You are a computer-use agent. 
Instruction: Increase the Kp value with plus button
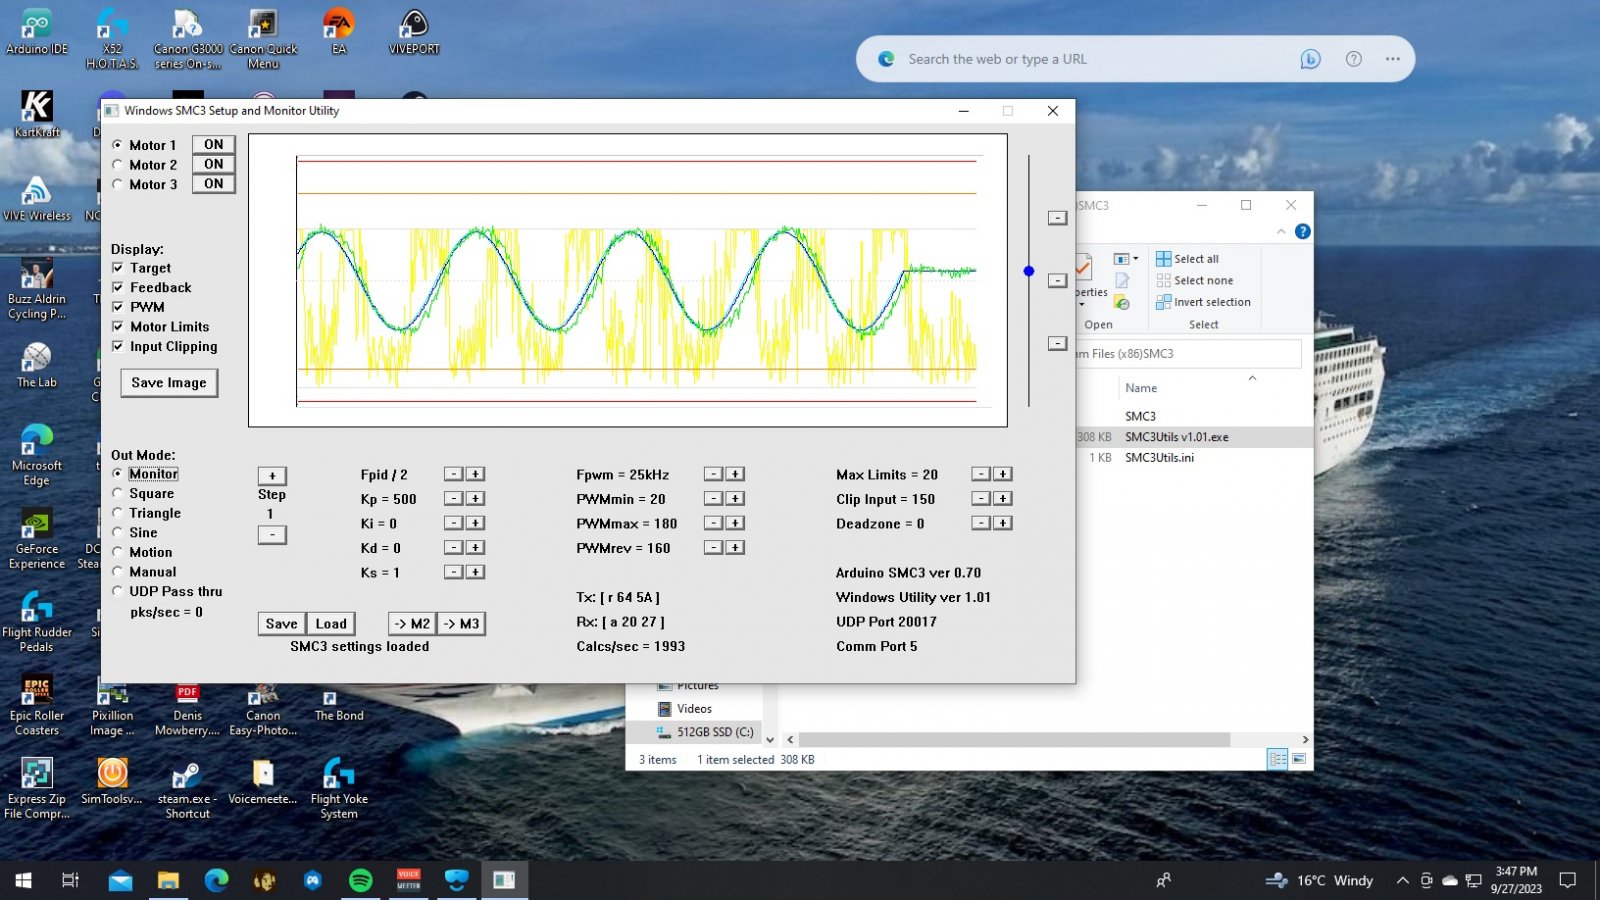coord(476,499)
